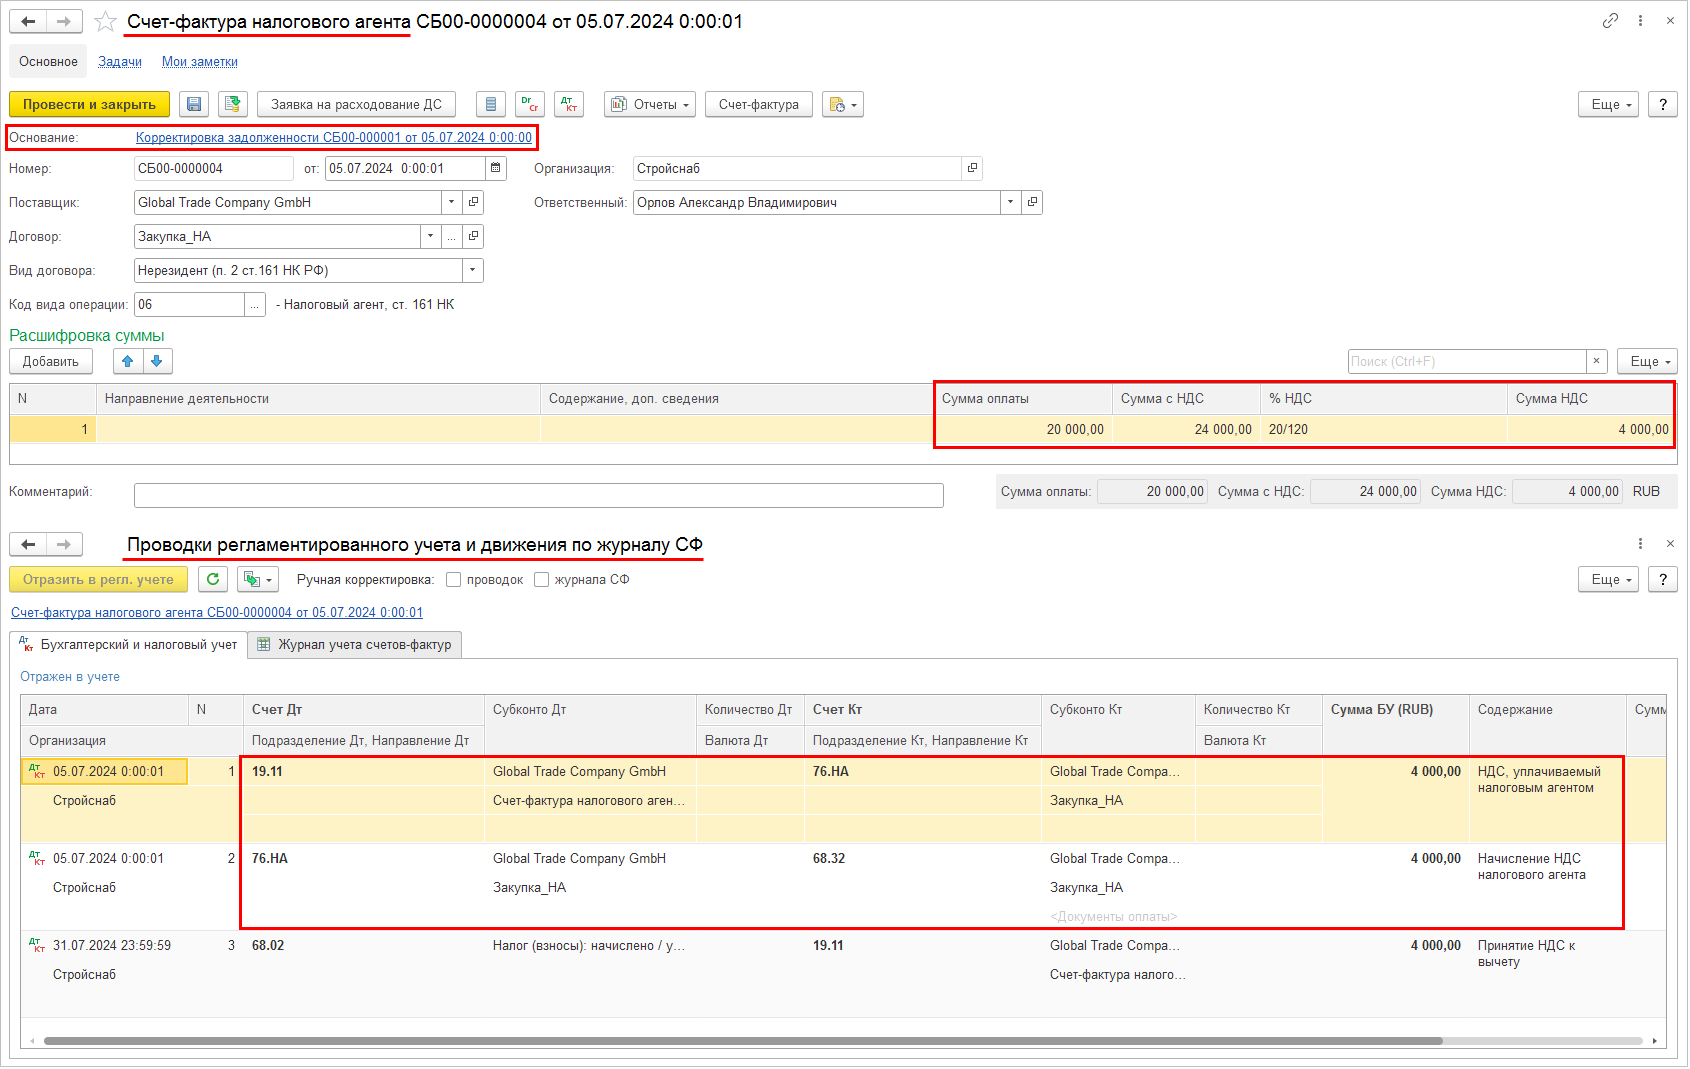The image size is (1690, 1069).
Task: Open Корректировка задолженности basis link
Action: pos(334,137)
